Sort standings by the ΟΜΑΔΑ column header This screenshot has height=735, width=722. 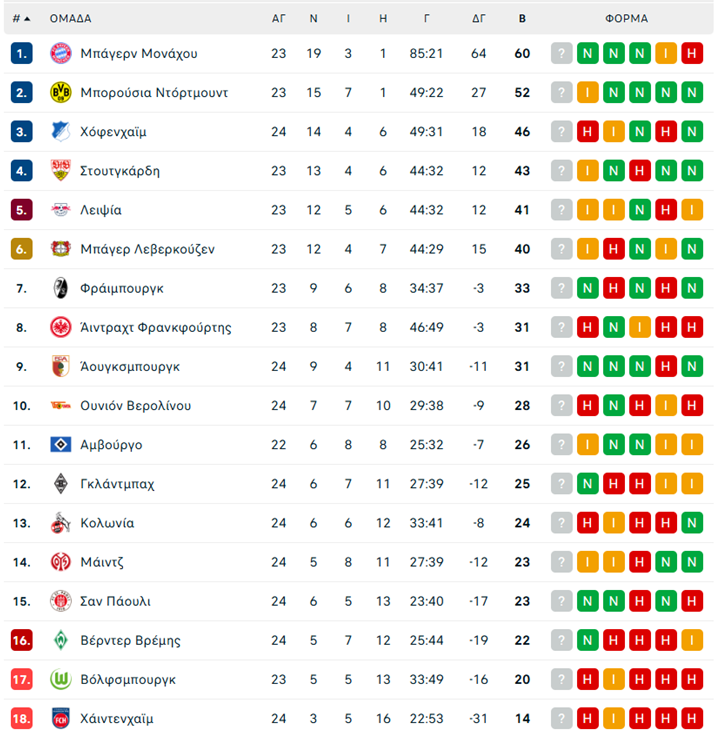pos(70,18)
